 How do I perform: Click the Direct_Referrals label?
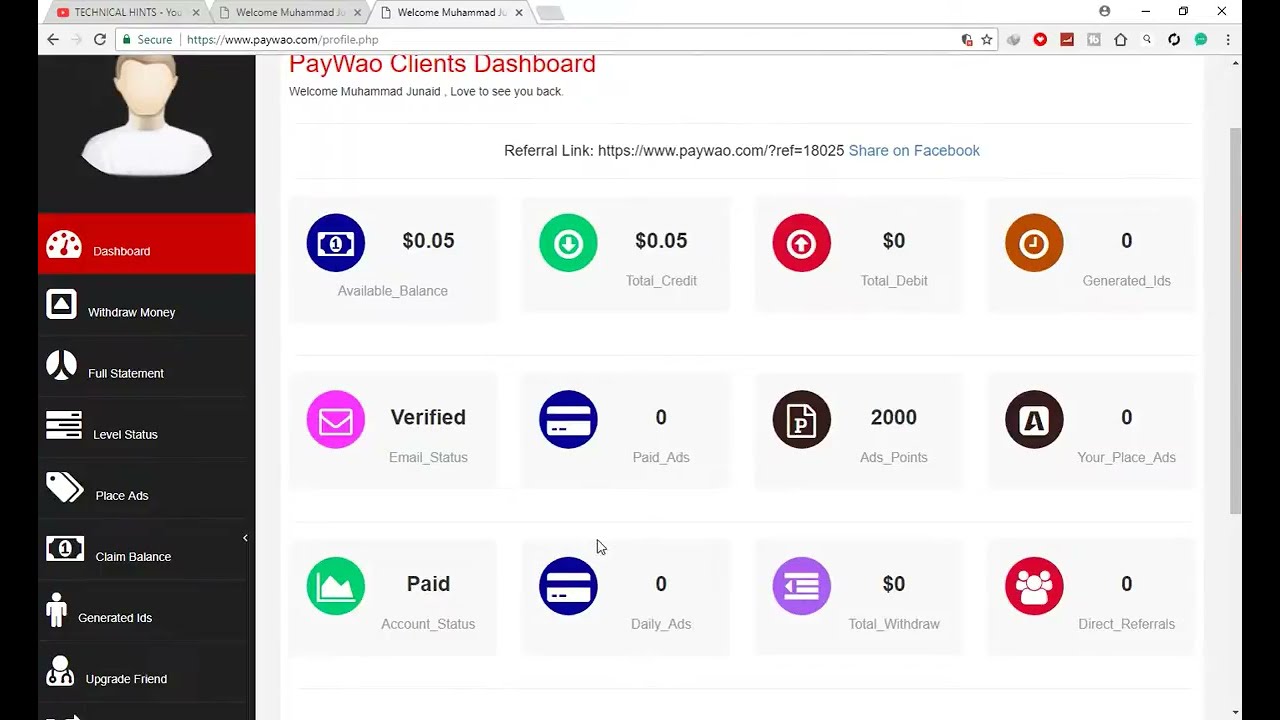point(1126,624)
